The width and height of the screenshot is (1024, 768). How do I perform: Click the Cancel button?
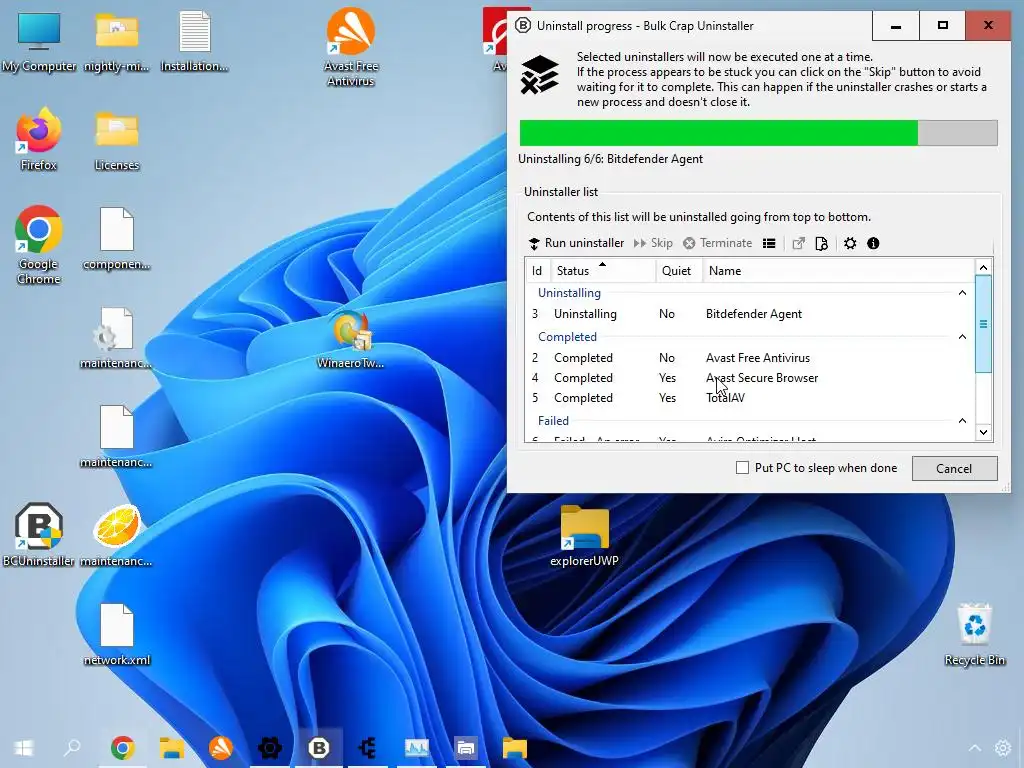(x=954, y=468)
